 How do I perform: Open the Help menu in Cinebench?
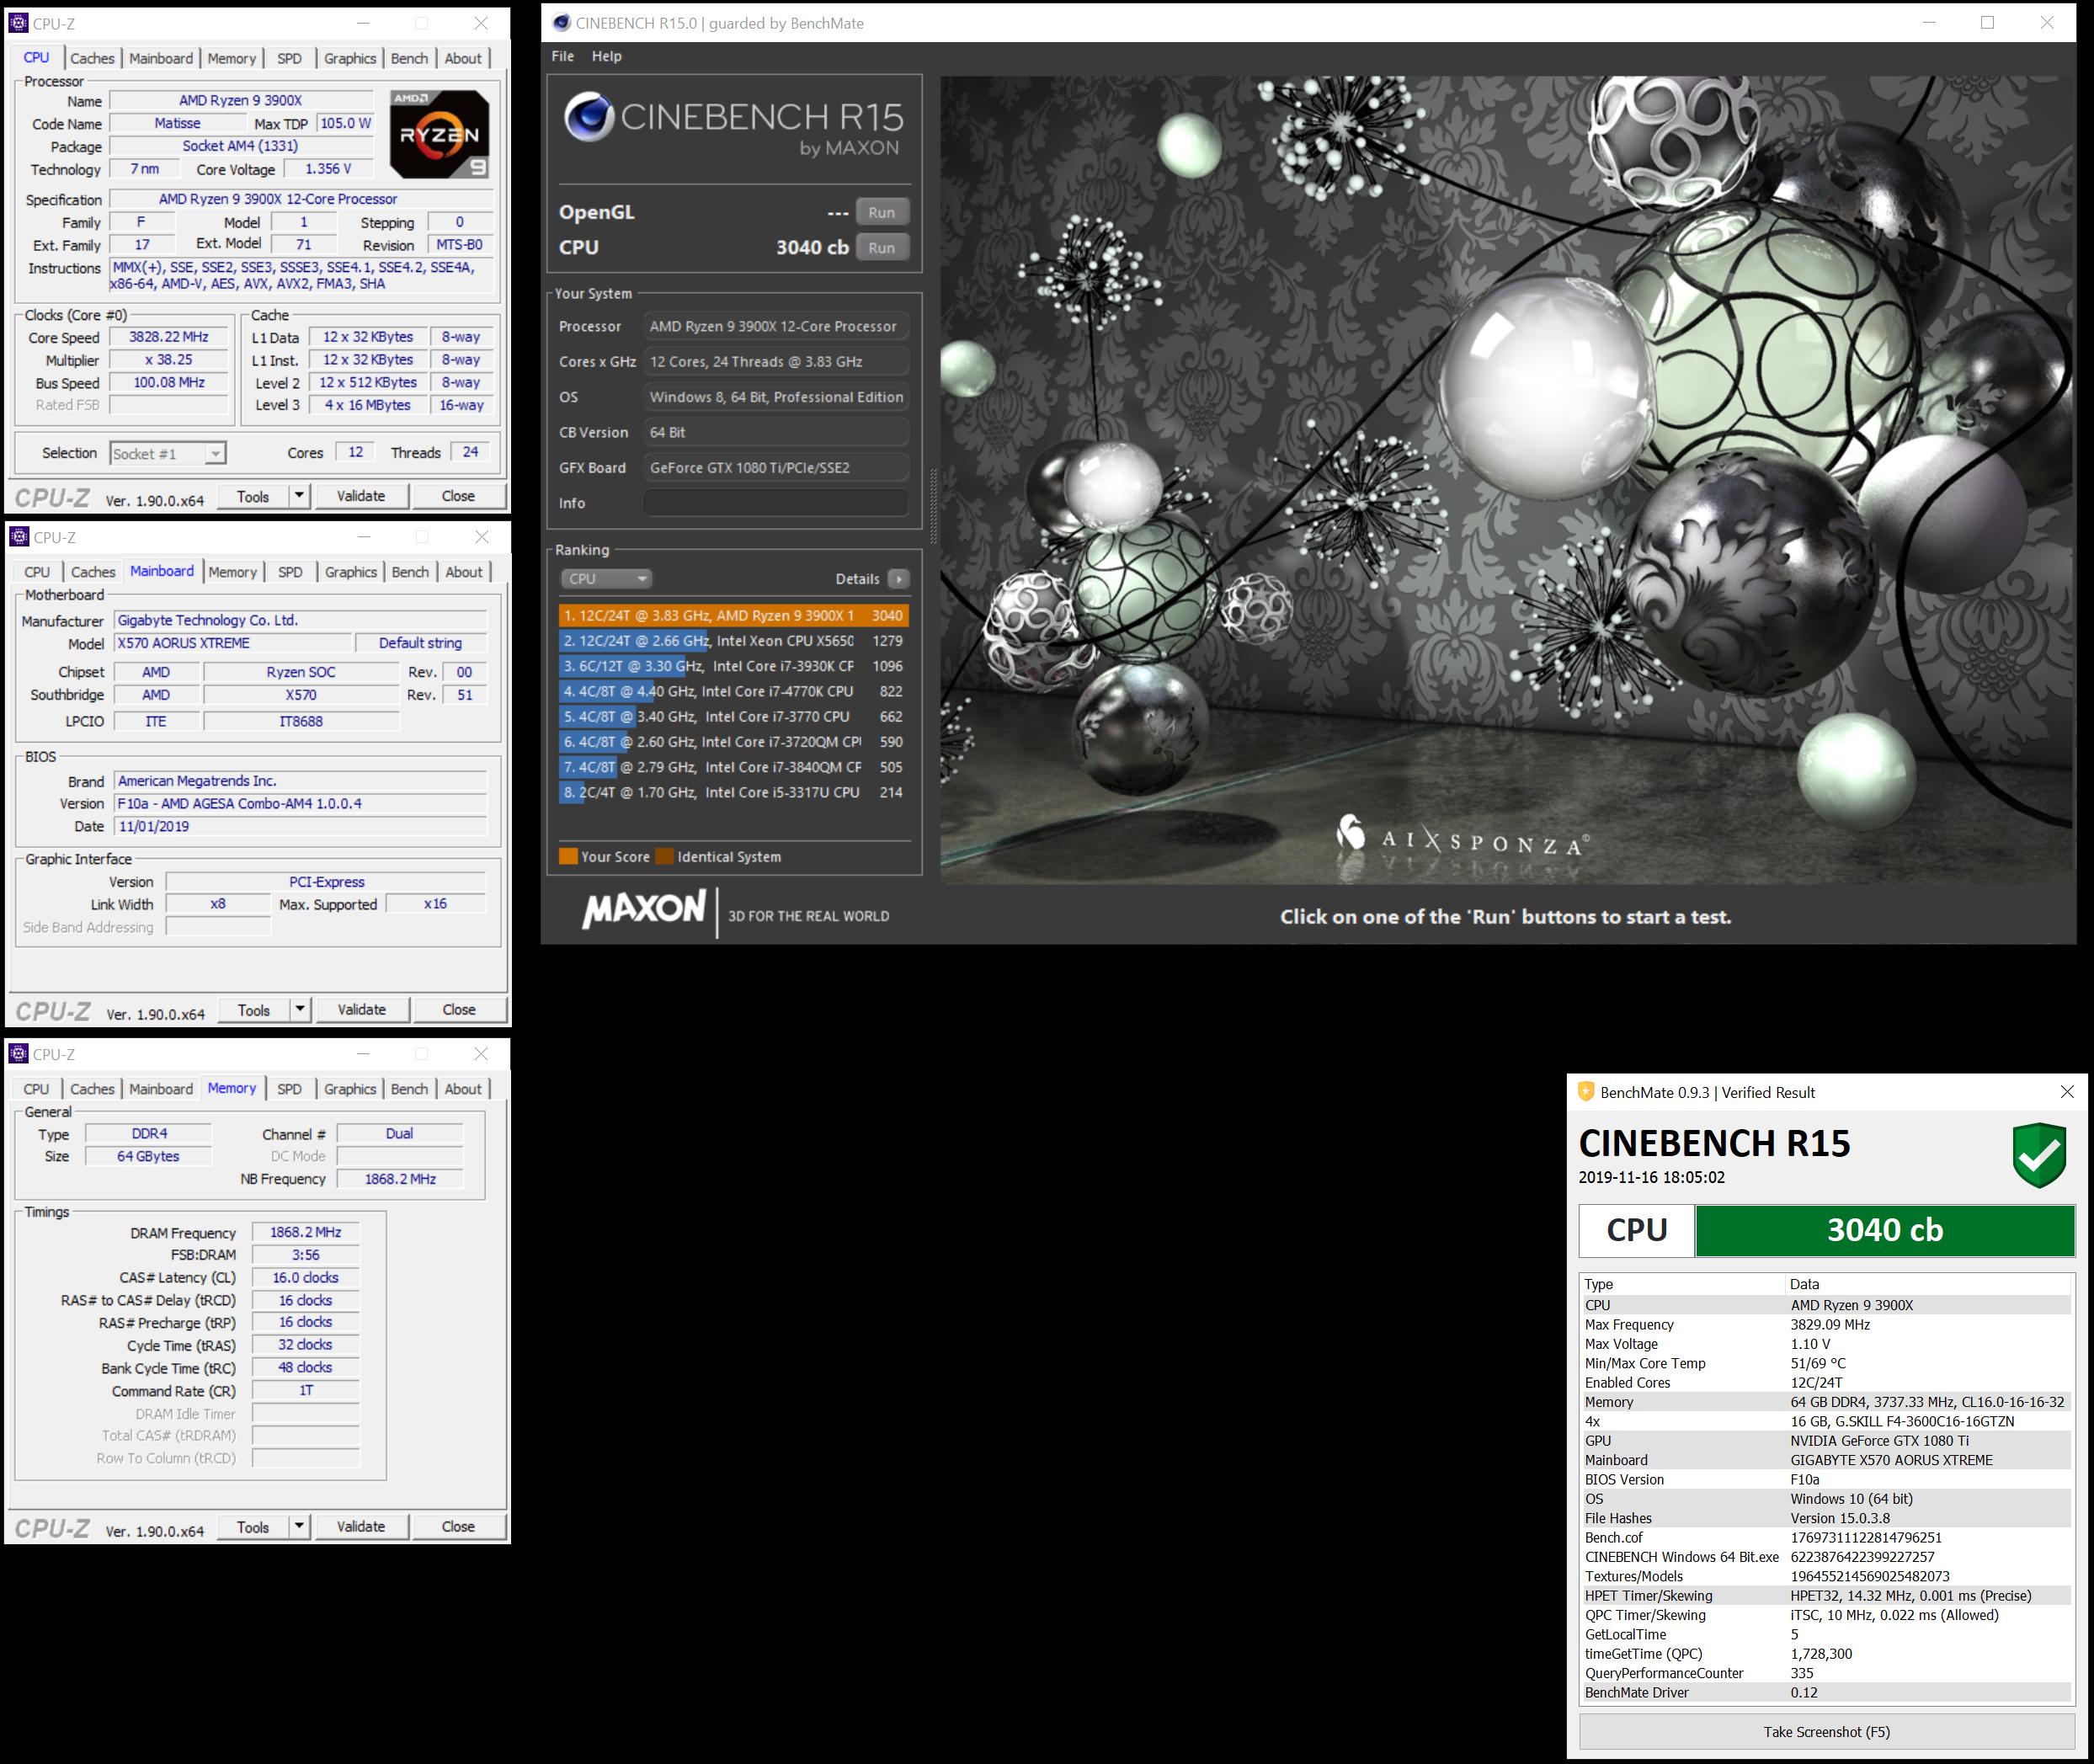[x=606, y=56]
